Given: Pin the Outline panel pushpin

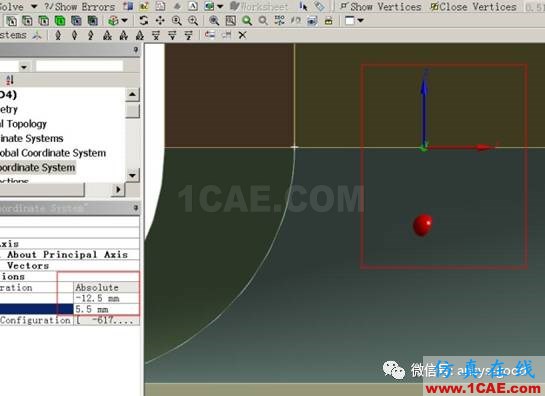Looking at the screenshot, I should click(136, 50).
